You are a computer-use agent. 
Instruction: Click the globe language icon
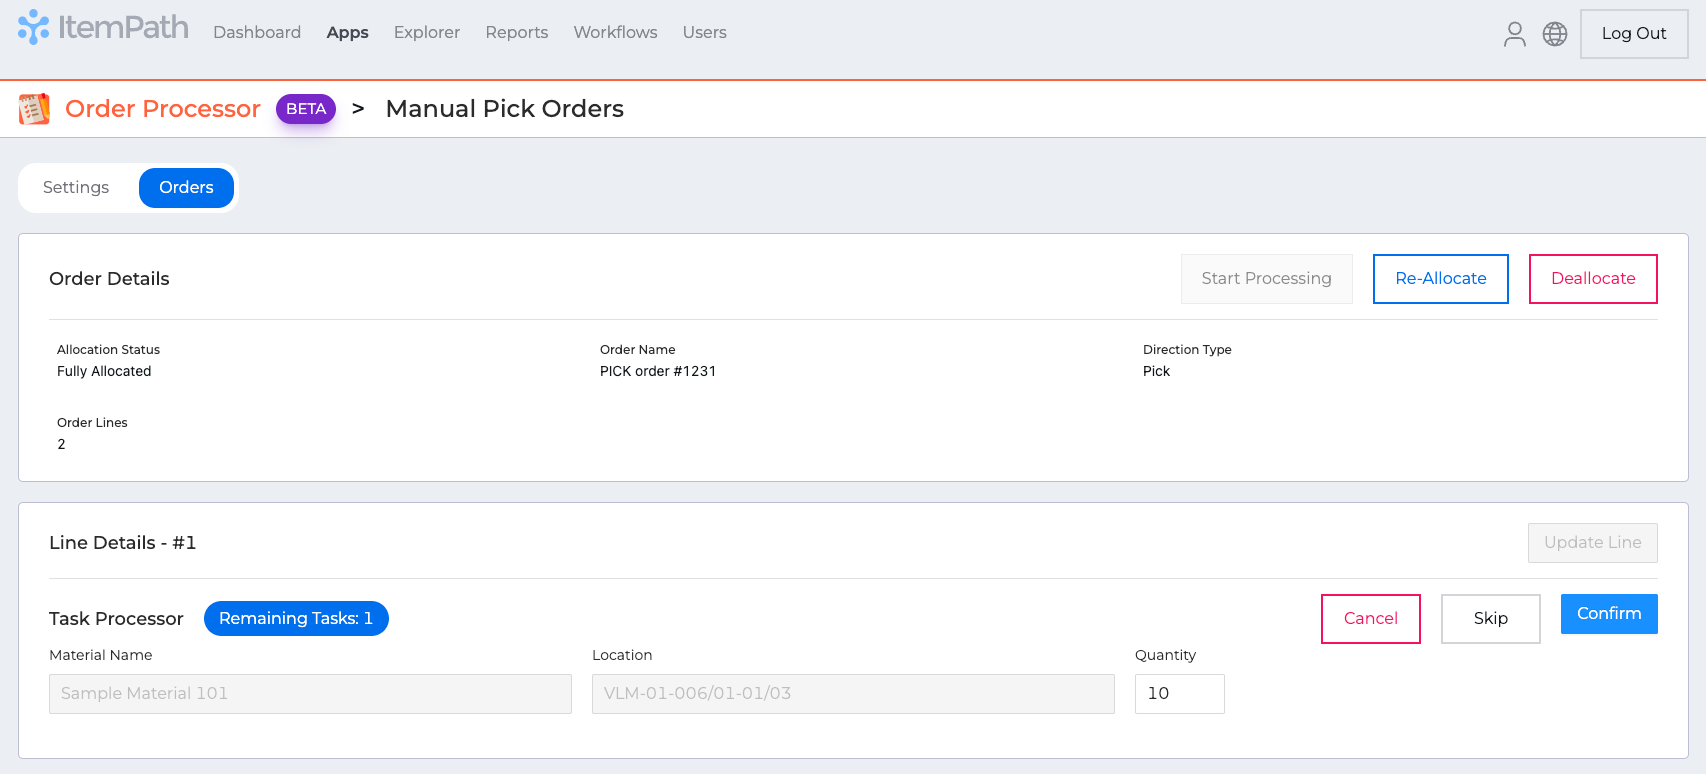pos(1555,34)
